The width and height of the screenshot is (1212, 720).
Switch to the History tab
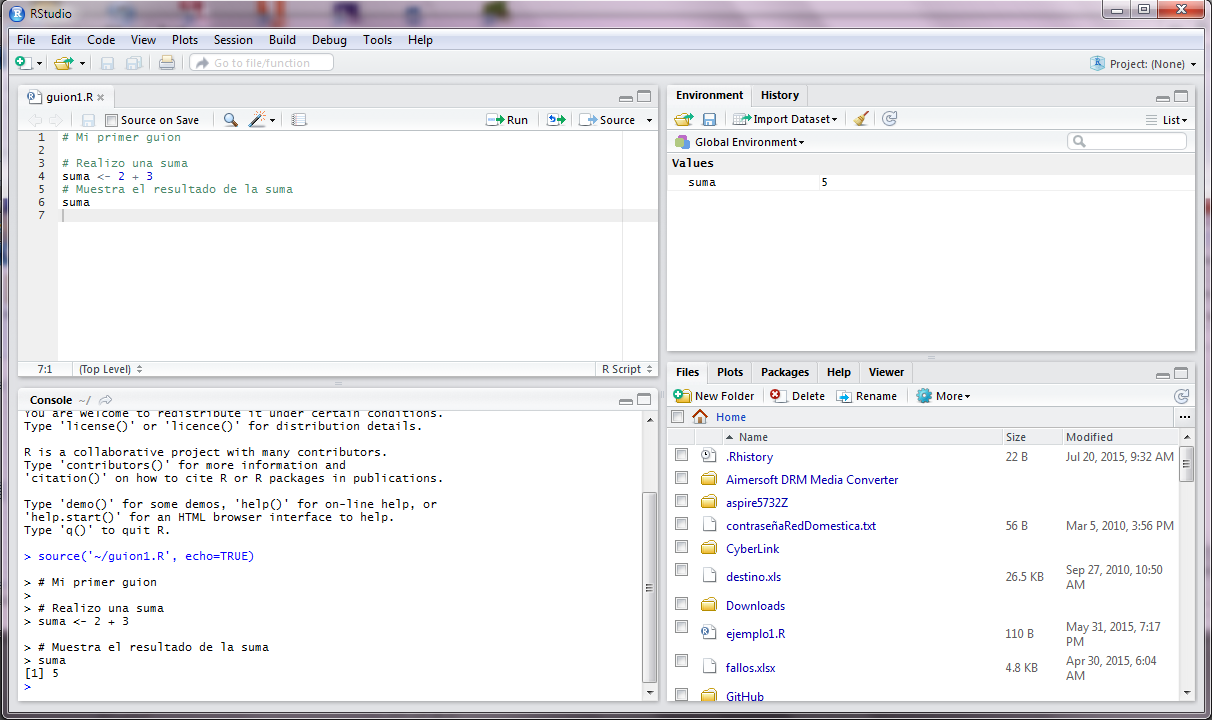pos(780,96)
